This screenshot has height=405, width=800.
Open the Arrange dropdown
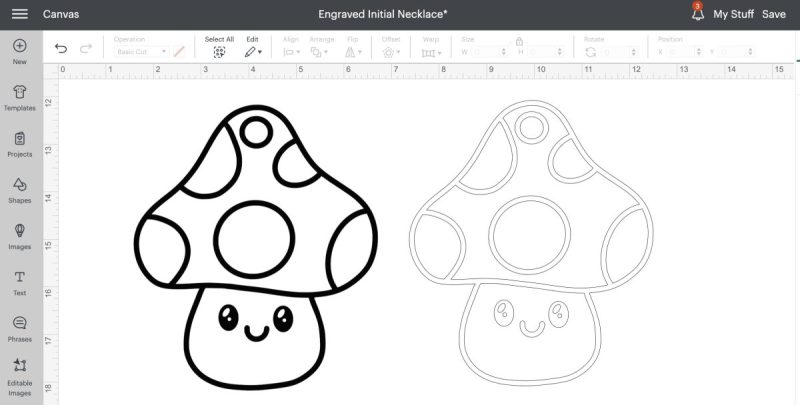tap(319, 52)
